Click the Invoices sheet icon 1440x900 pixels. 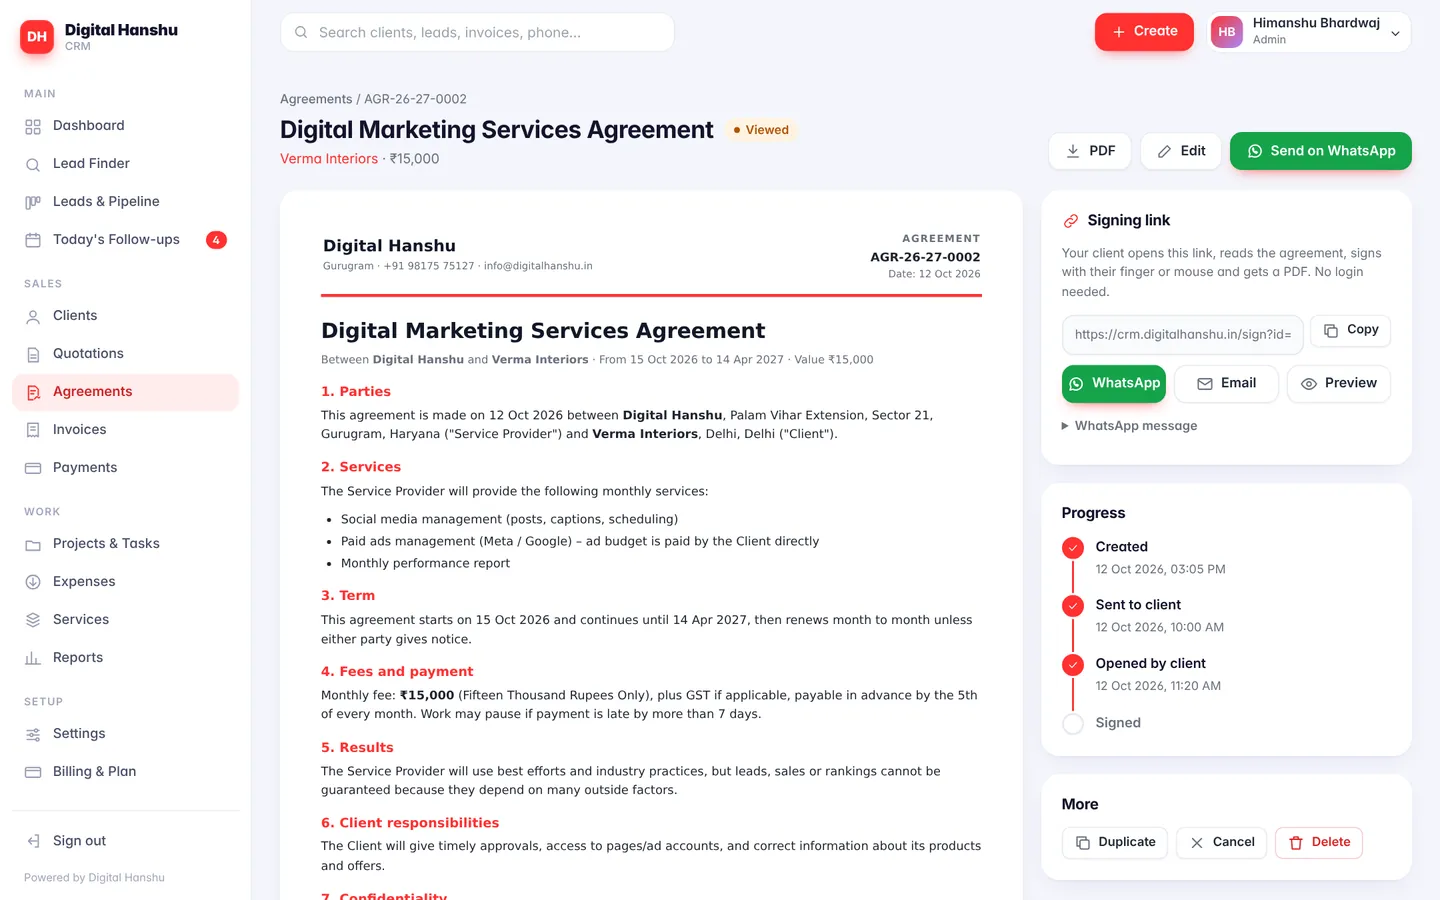click(33, 431)
